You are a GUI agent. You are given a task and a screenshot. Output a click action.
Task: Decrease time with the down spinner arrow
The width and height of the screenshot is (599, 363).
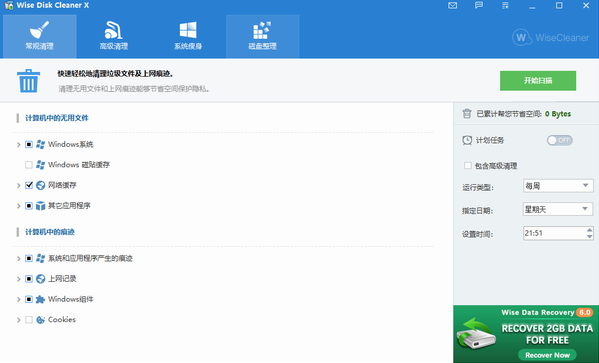(589, 237)
